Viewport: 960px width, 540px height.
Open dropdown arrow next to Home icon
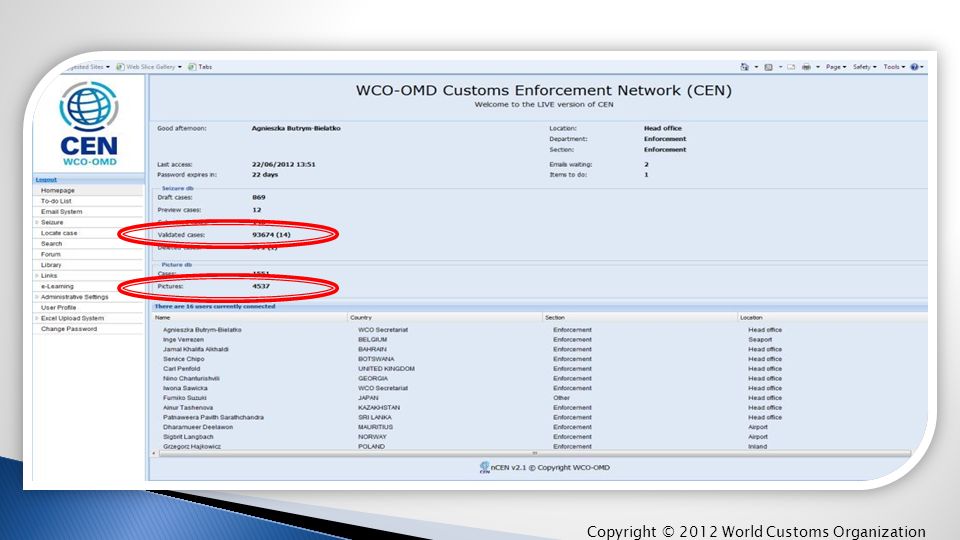(x=756, y=67)
